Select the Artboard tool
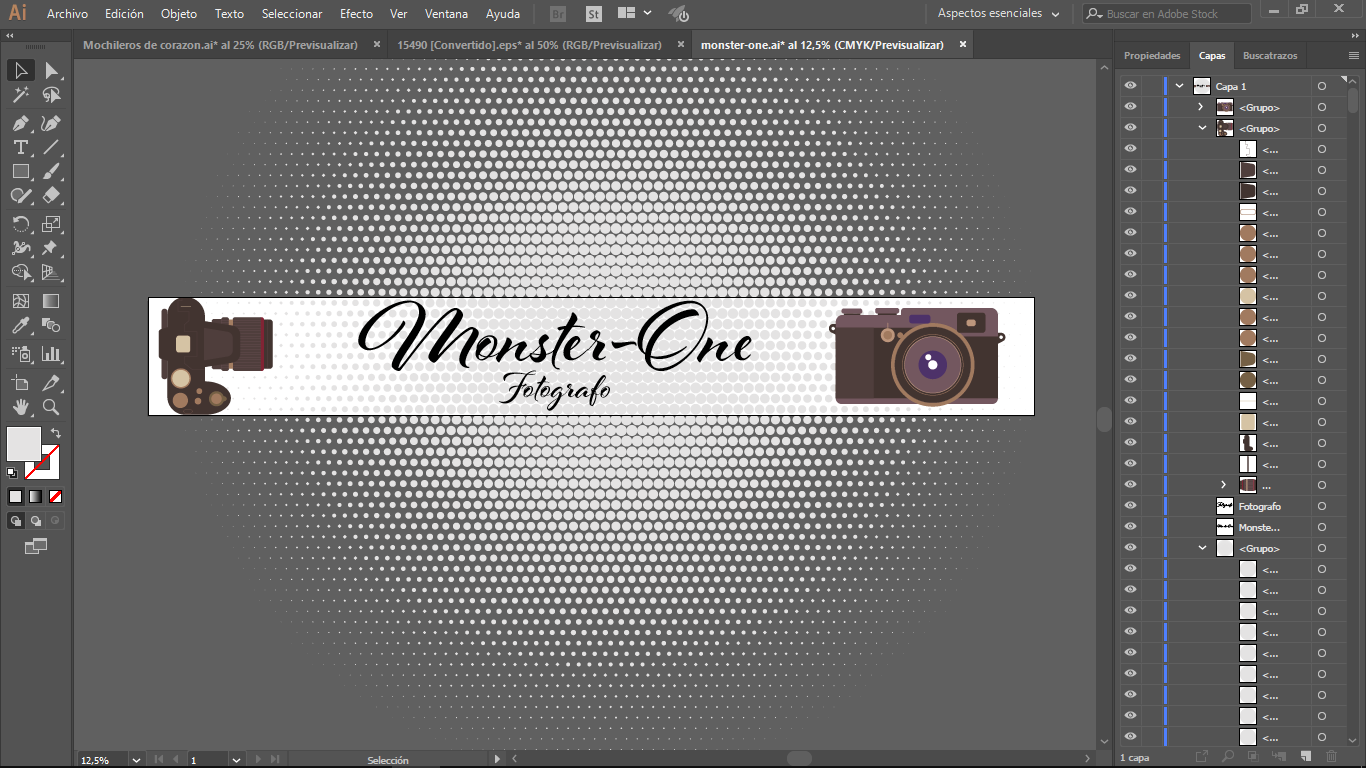 20,383
